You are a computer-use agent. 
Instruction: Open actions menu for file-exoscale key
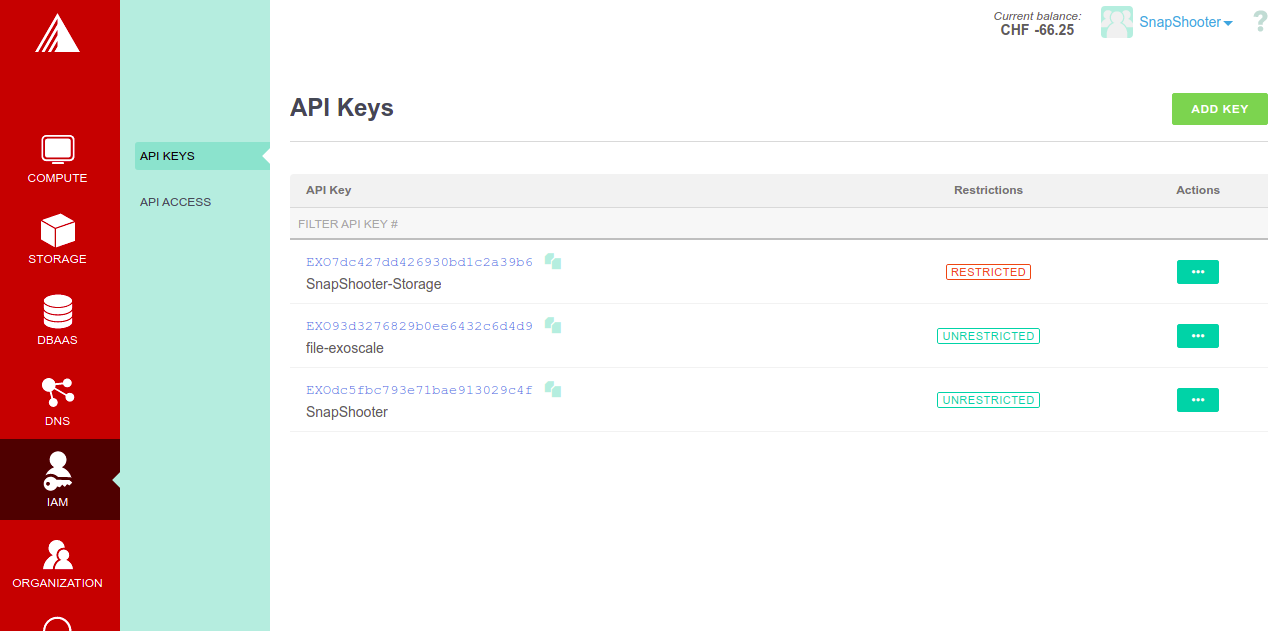(x=1197, y=336)
